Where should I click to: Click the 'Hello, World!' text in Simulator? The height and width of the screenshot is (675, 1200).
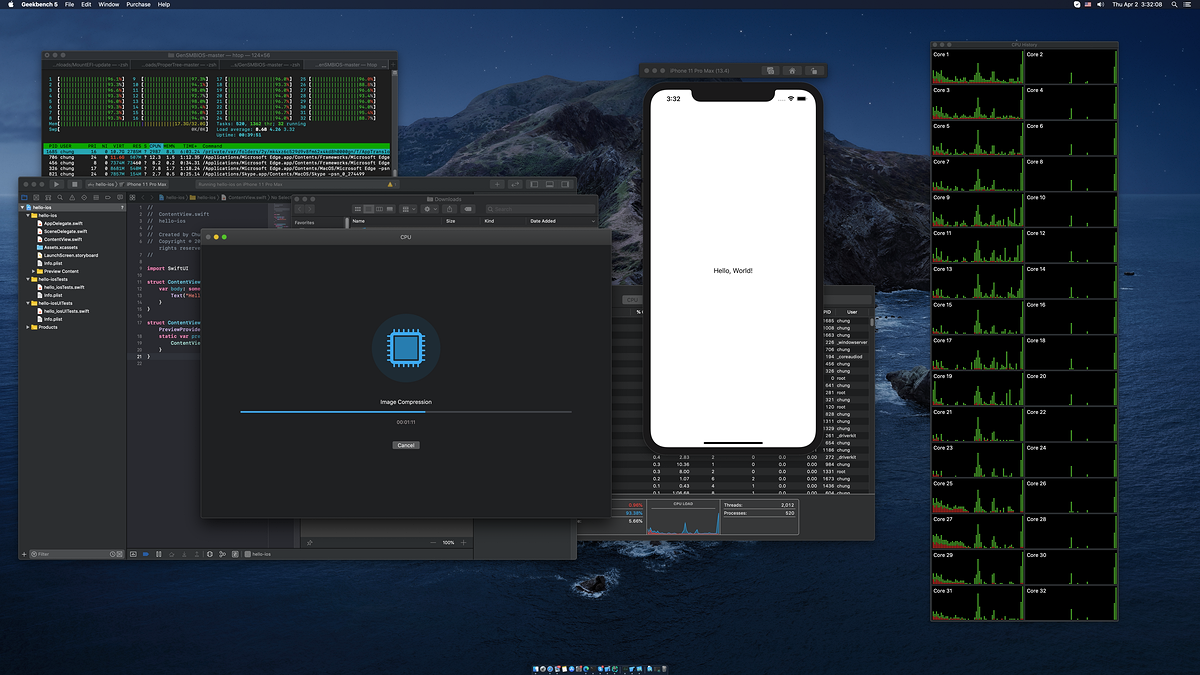tap(733, 270)
